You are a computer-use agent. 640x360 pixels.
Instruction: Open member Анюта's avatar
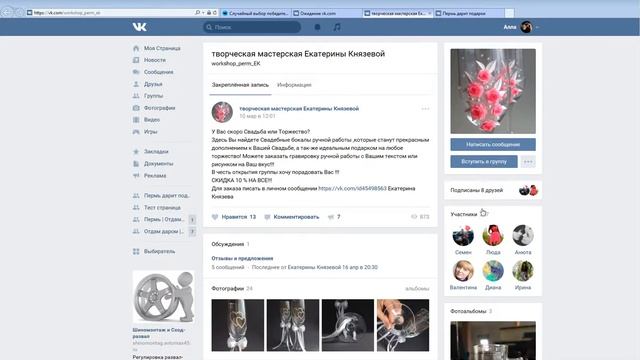pyautogui.click(x=523, y=236)
